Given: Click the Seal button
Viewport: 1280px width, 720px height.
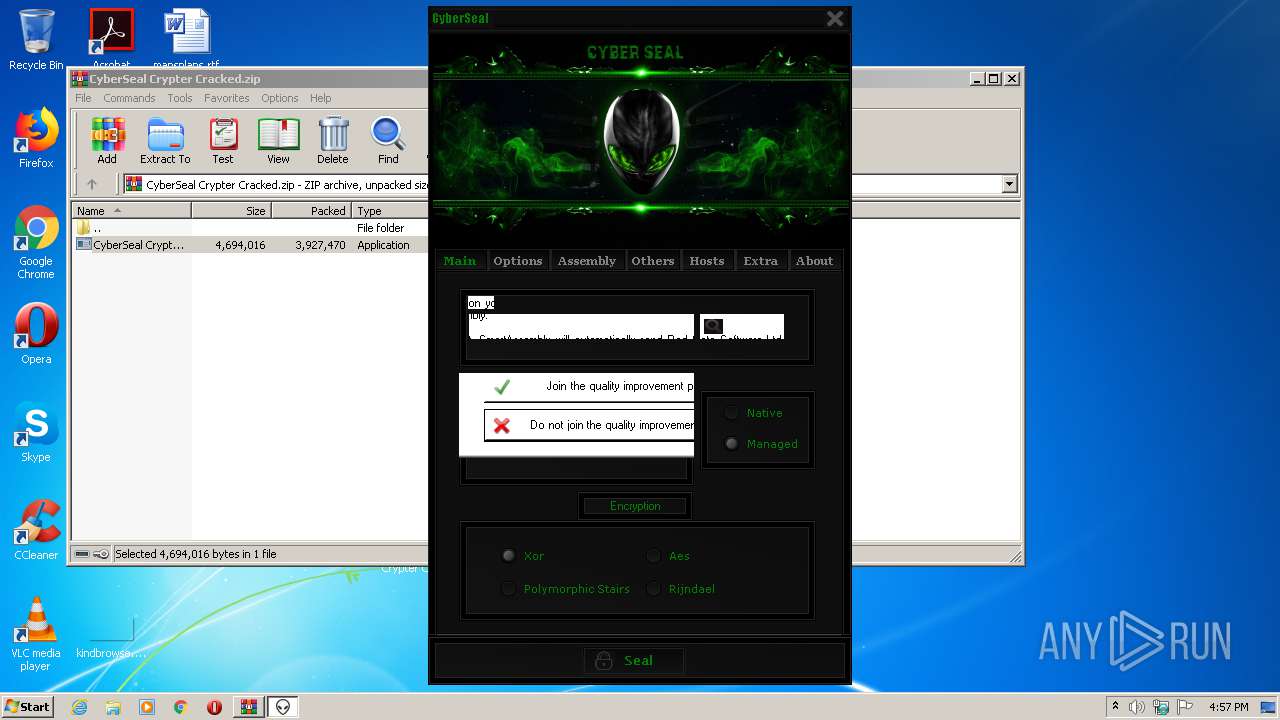Looking at the screenshot, I should point(634,660).
